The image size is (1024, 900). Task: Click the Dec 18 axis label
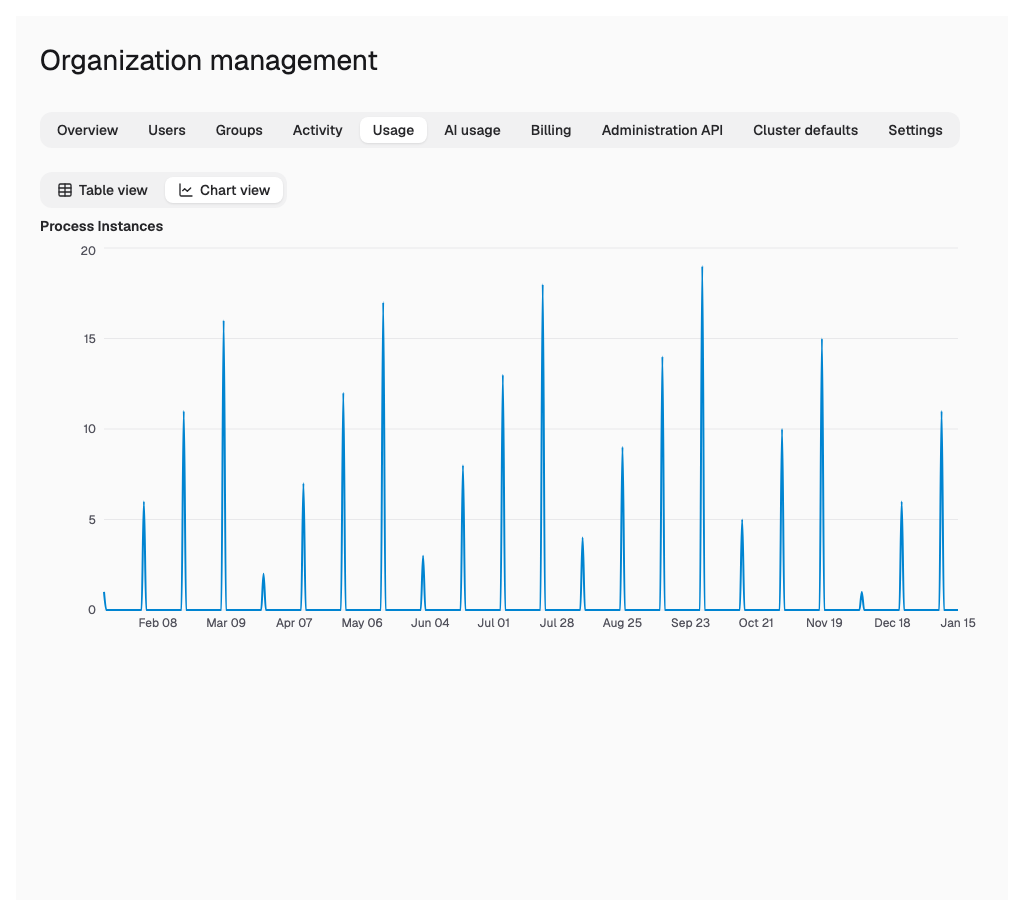pos(892,623)
